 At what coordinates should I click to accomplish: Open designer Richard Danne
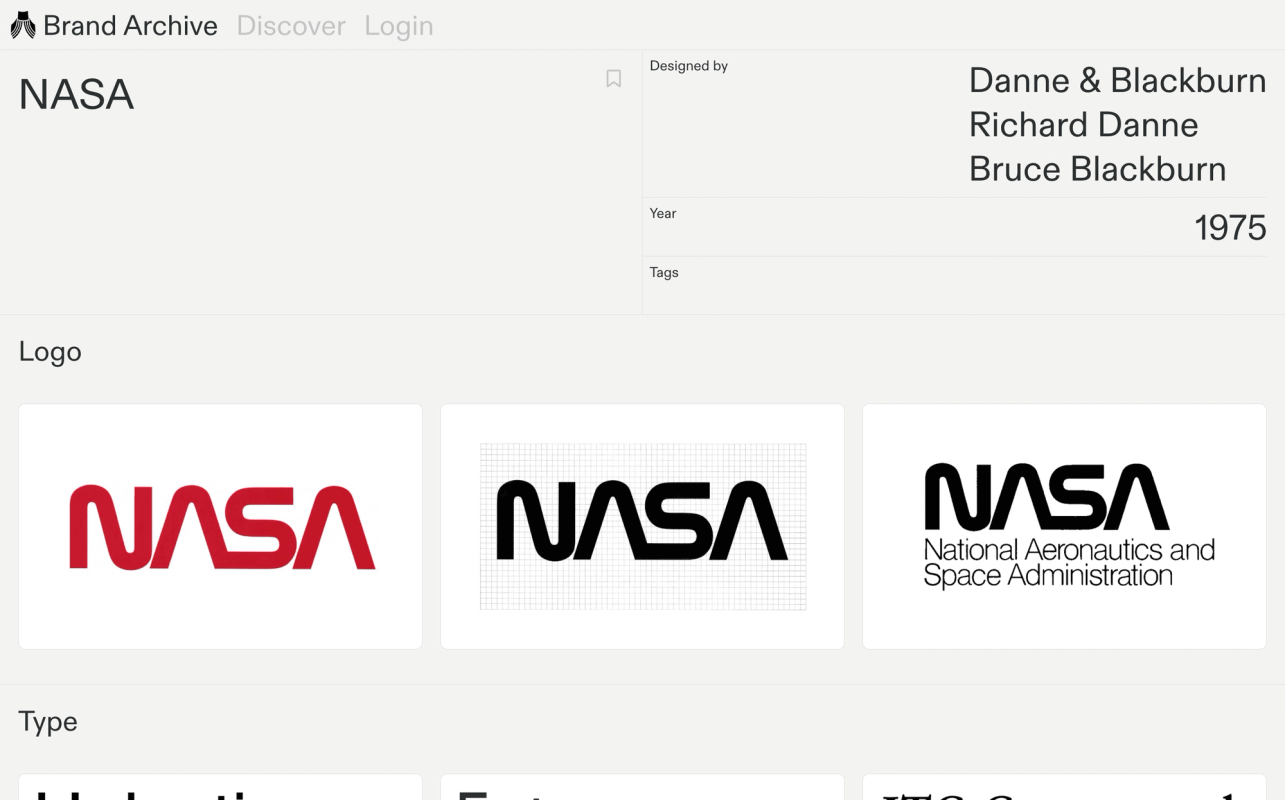pos(1083,125)
